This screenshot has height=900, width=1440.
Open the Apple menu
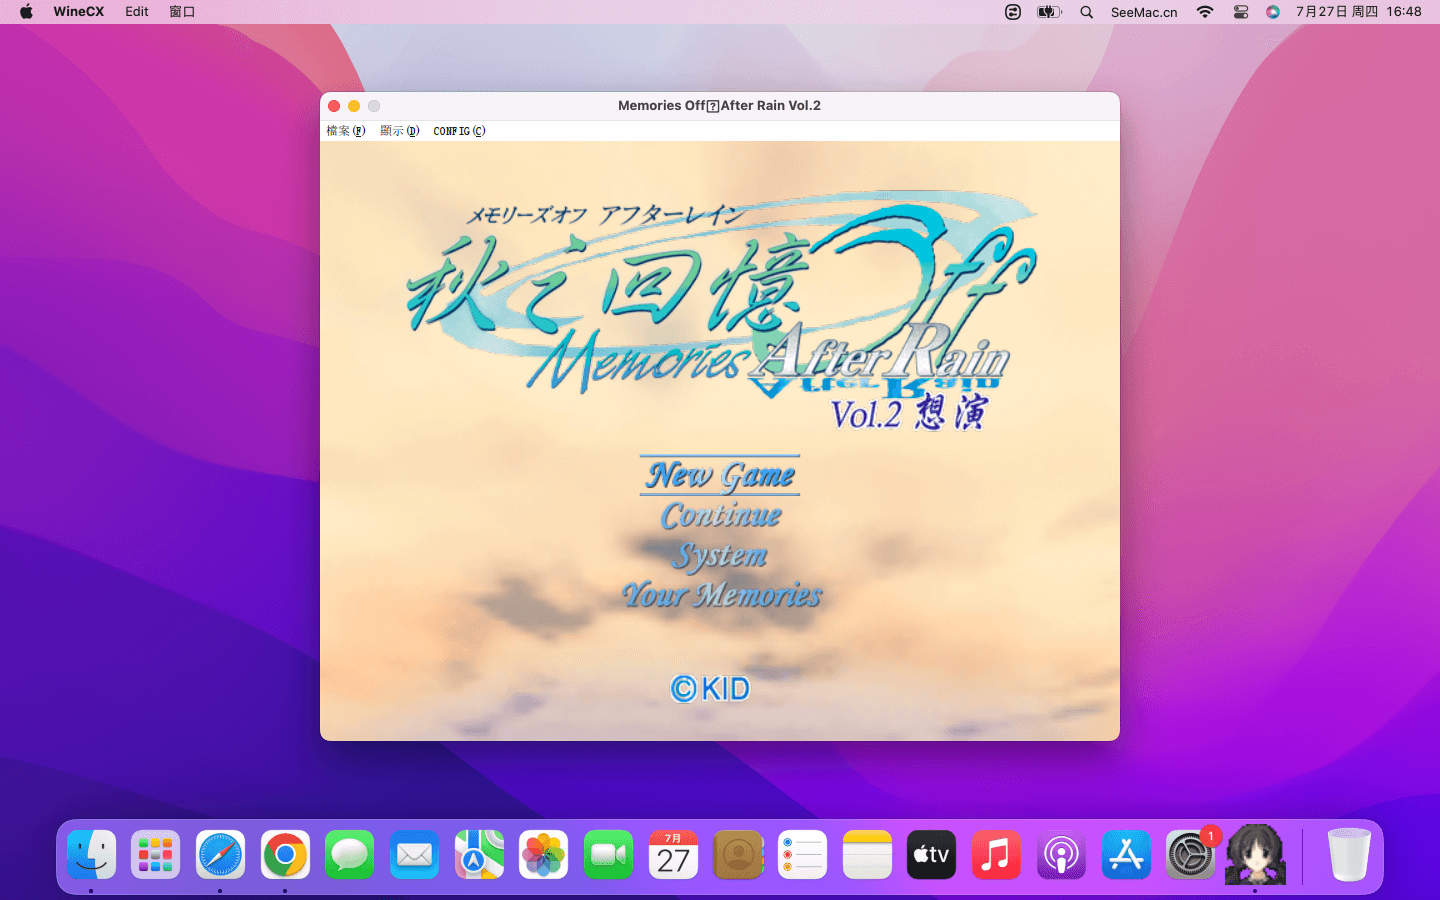26,12
